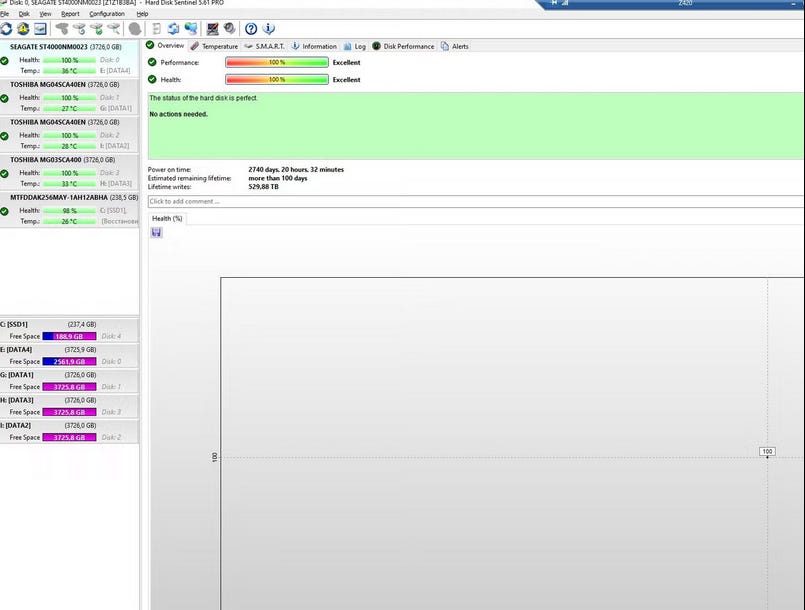Click the C: free space bar 188,9 GB
This screenshot has height=610, width=805.
69,336
